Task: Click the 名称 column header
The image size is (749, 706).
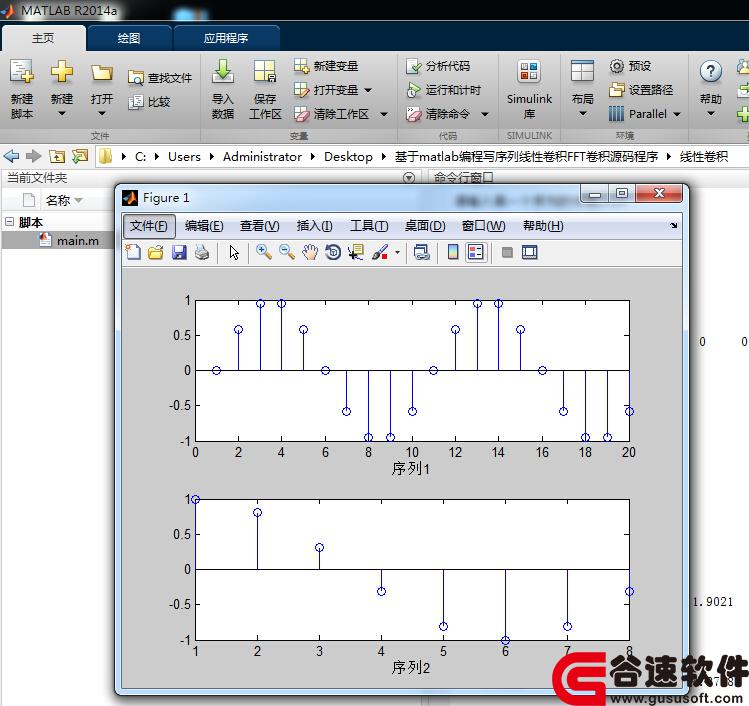Action: click(x=58, y=200)
